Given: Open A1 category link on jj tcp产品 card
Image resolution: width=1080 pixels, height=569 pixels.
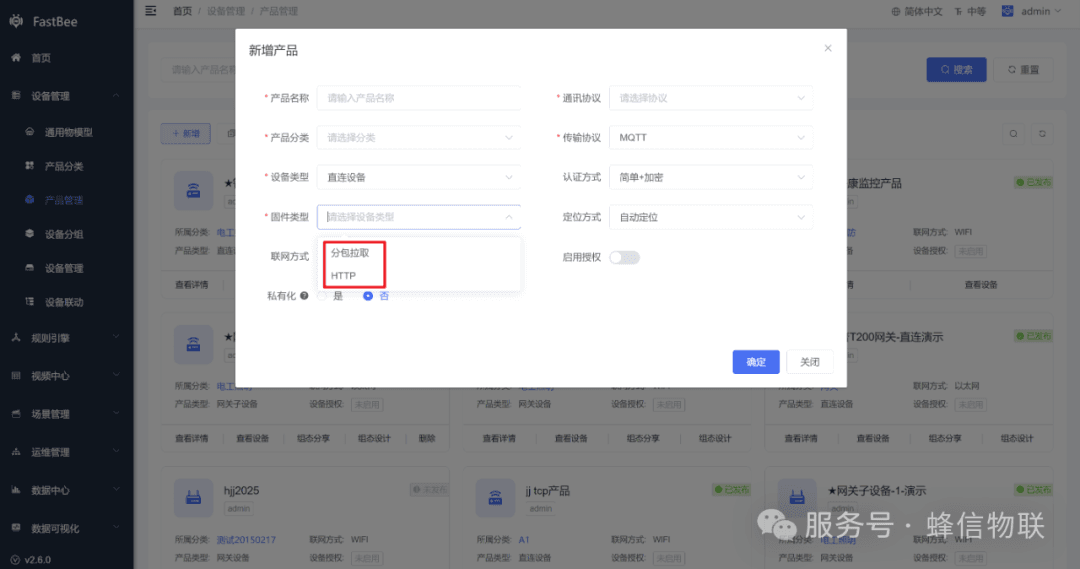Looking at the screenshot, I should (524, 539).
